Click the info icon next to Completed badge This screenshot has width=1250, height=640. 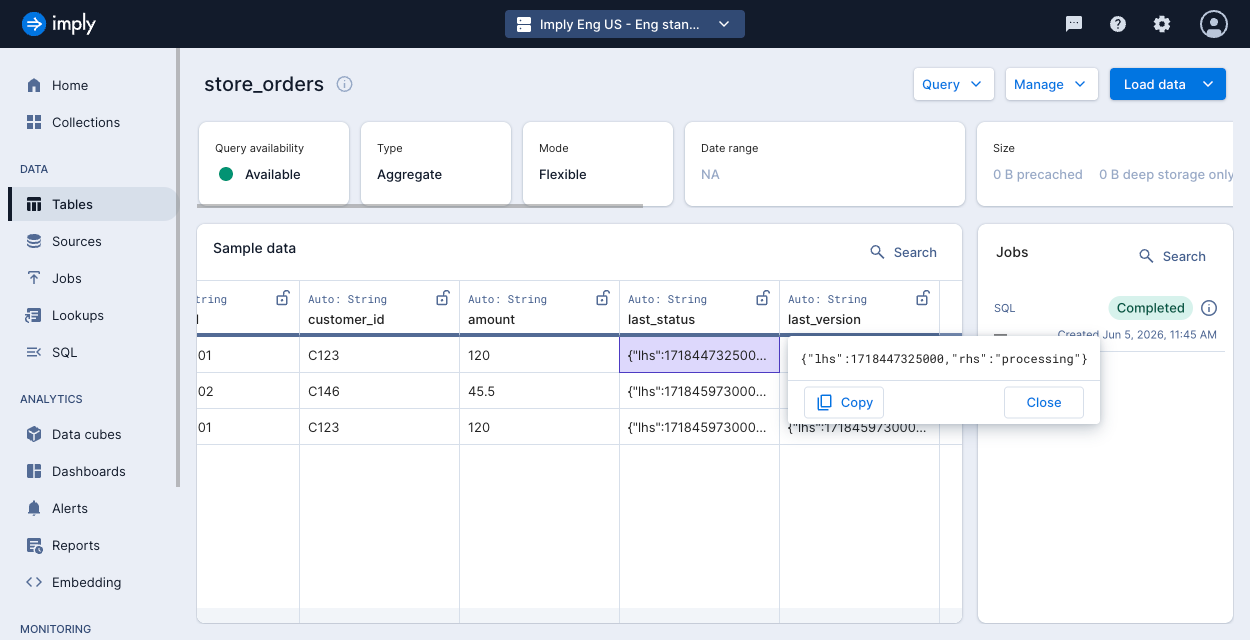[x=1209, y=308]
